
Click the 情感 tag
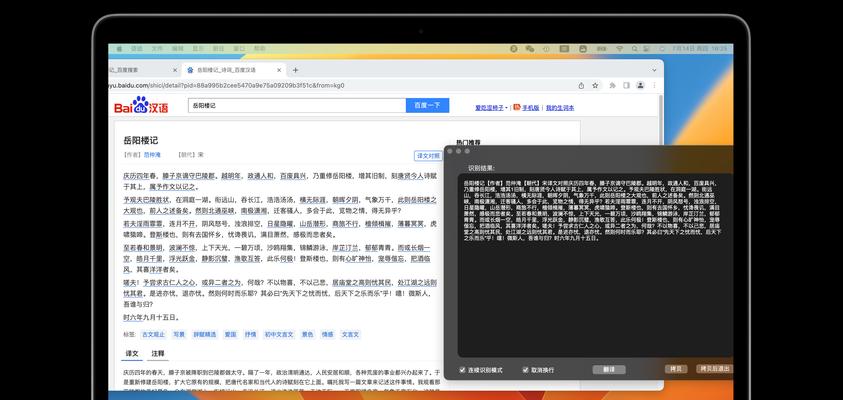(x=327, y=334)
